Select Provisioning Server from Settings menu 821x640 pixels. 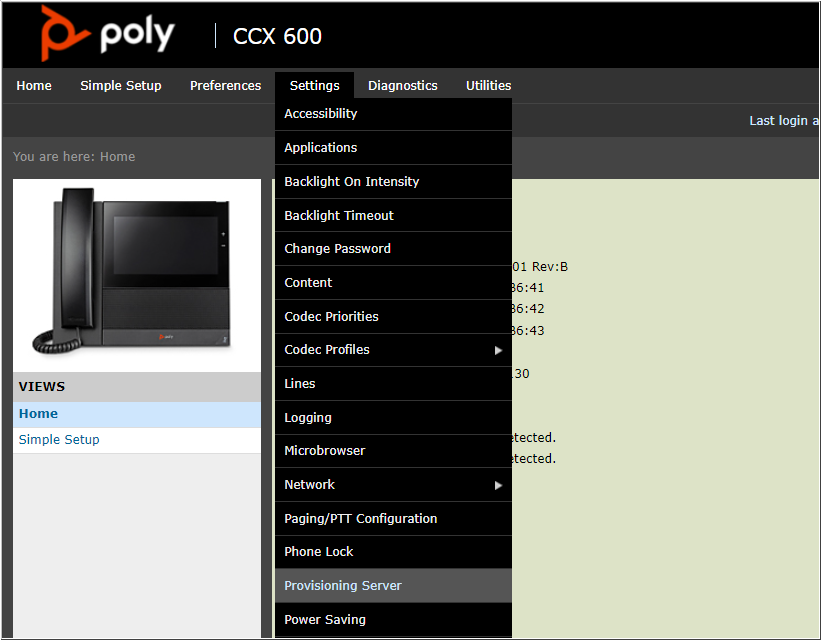click(x=343, y=586)
